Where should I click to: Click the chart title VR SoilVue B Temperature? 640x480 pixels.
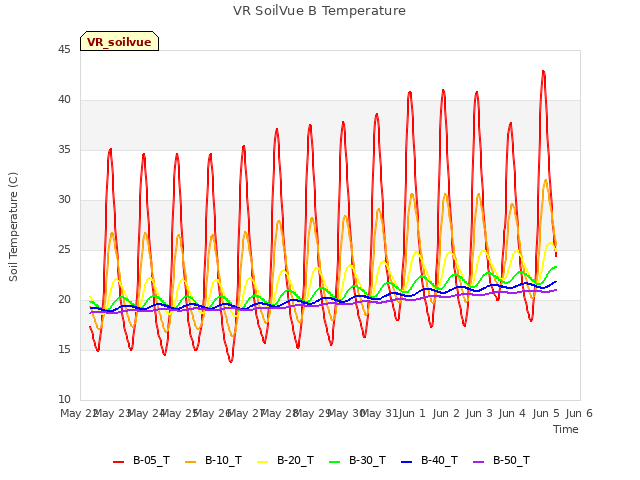[x=319, y=11]
